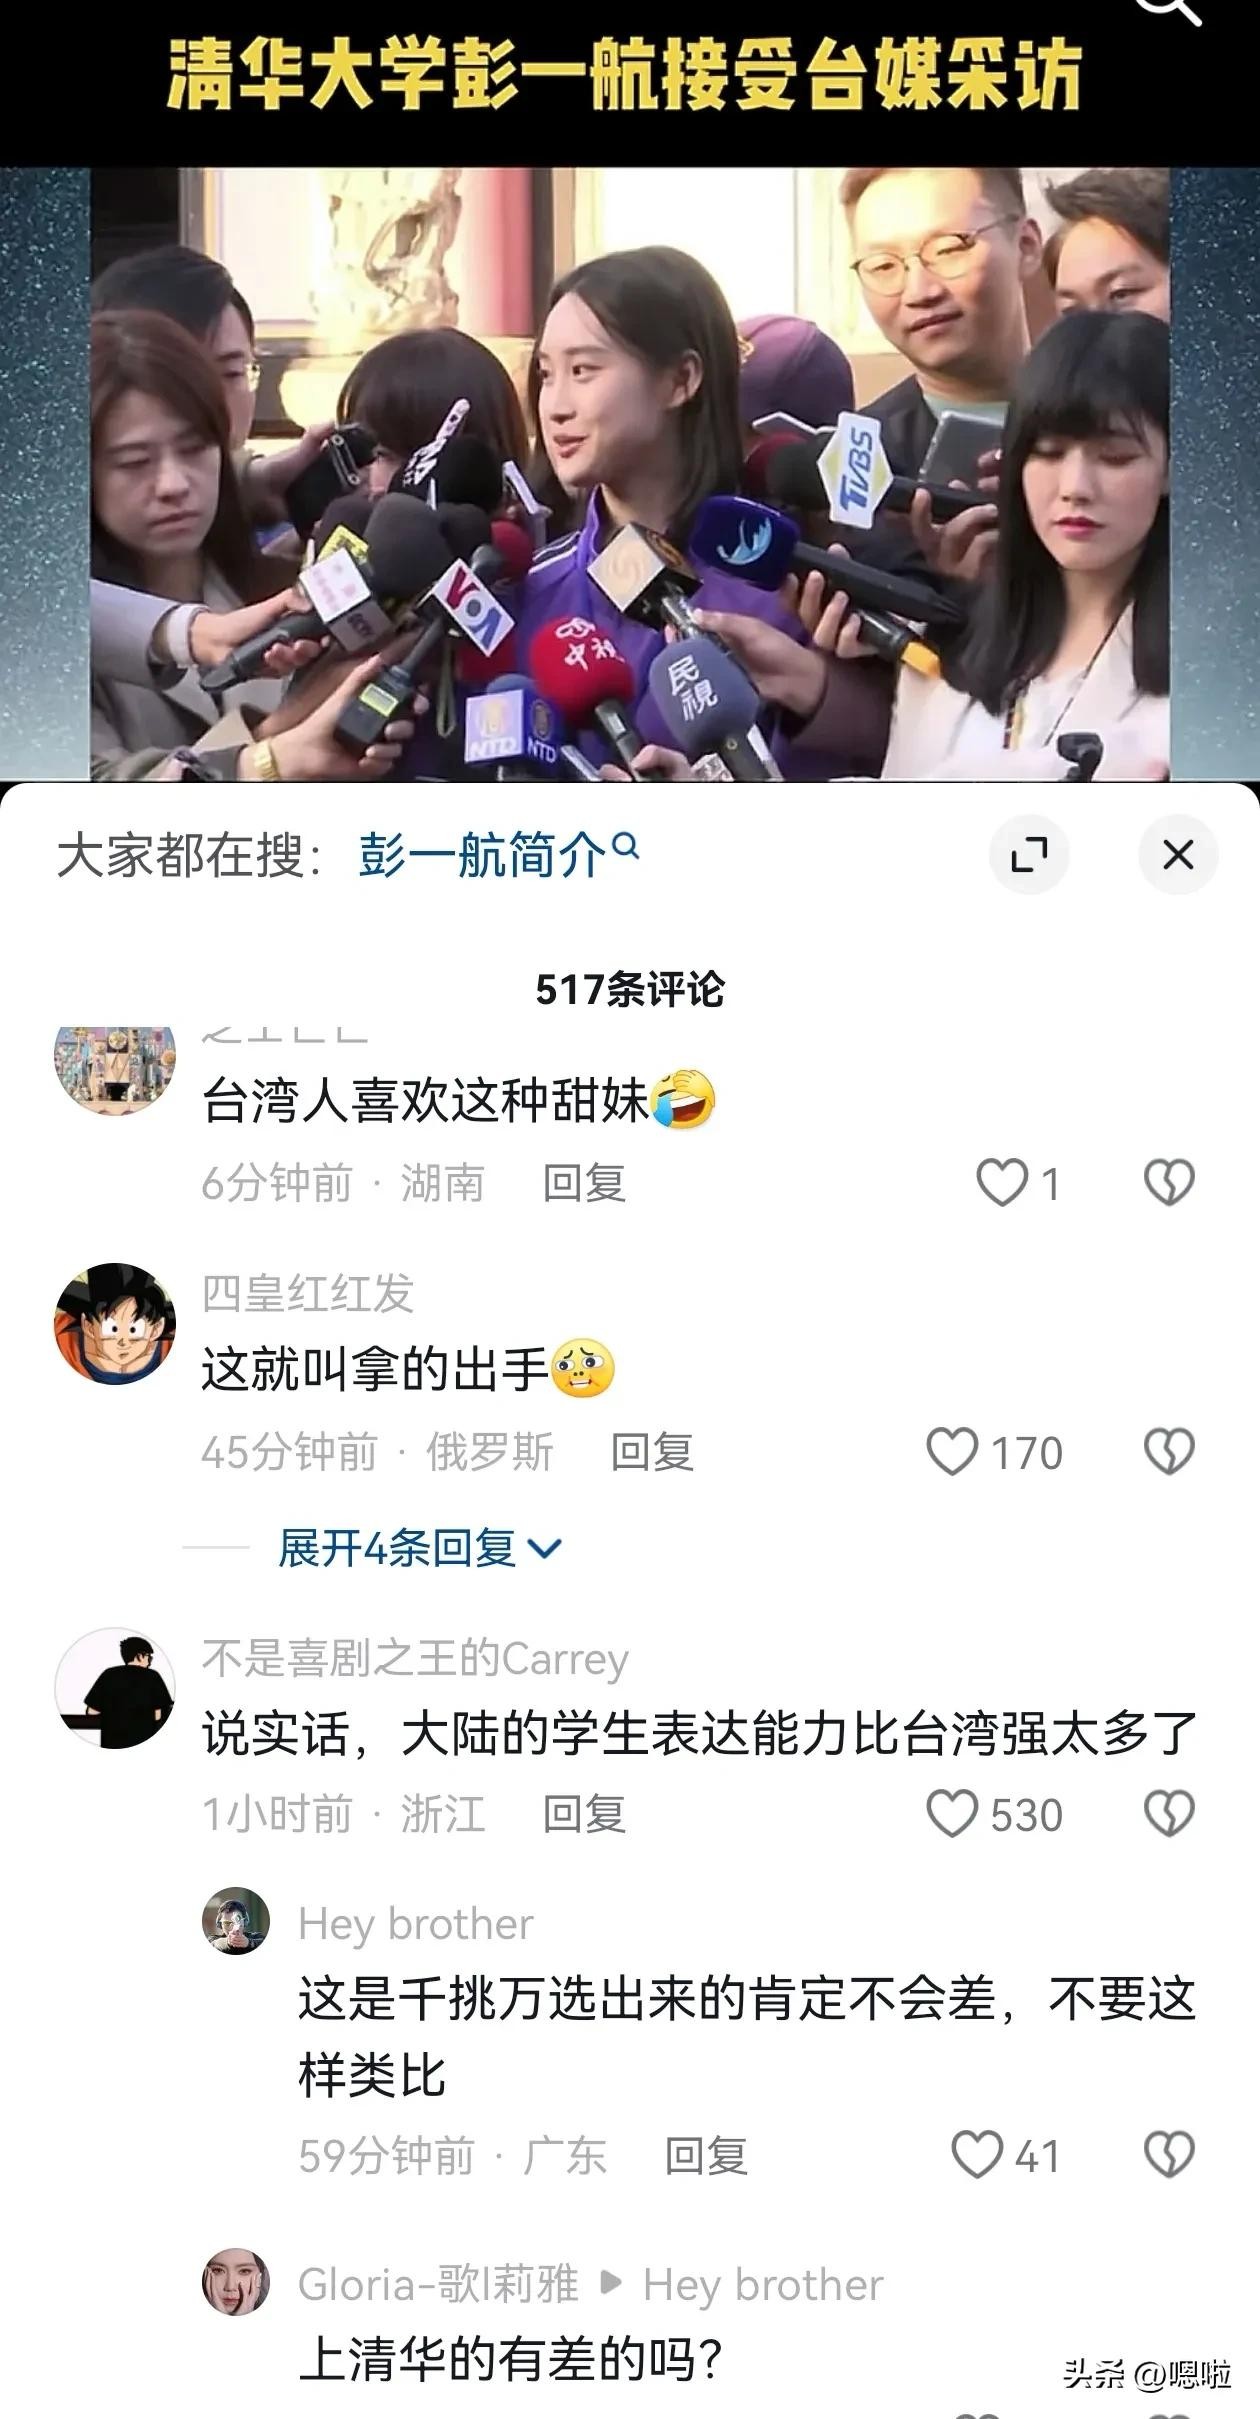The image size is (1260, 2419).
Task: Reply to the Zhejiang comment by Carrey
Action: pos(584,1814)
